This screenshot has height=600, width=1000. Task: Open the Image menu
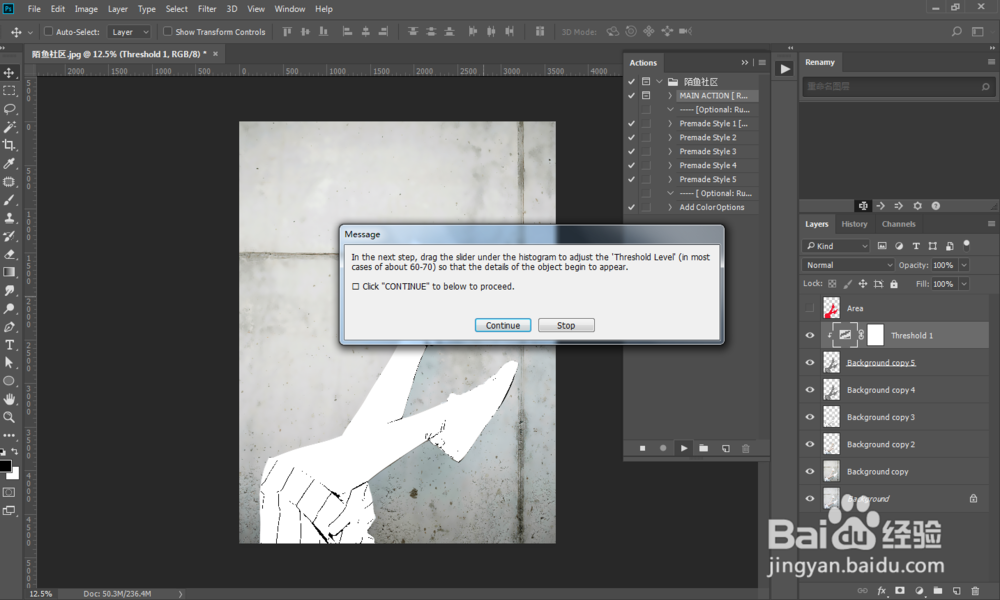86,9
